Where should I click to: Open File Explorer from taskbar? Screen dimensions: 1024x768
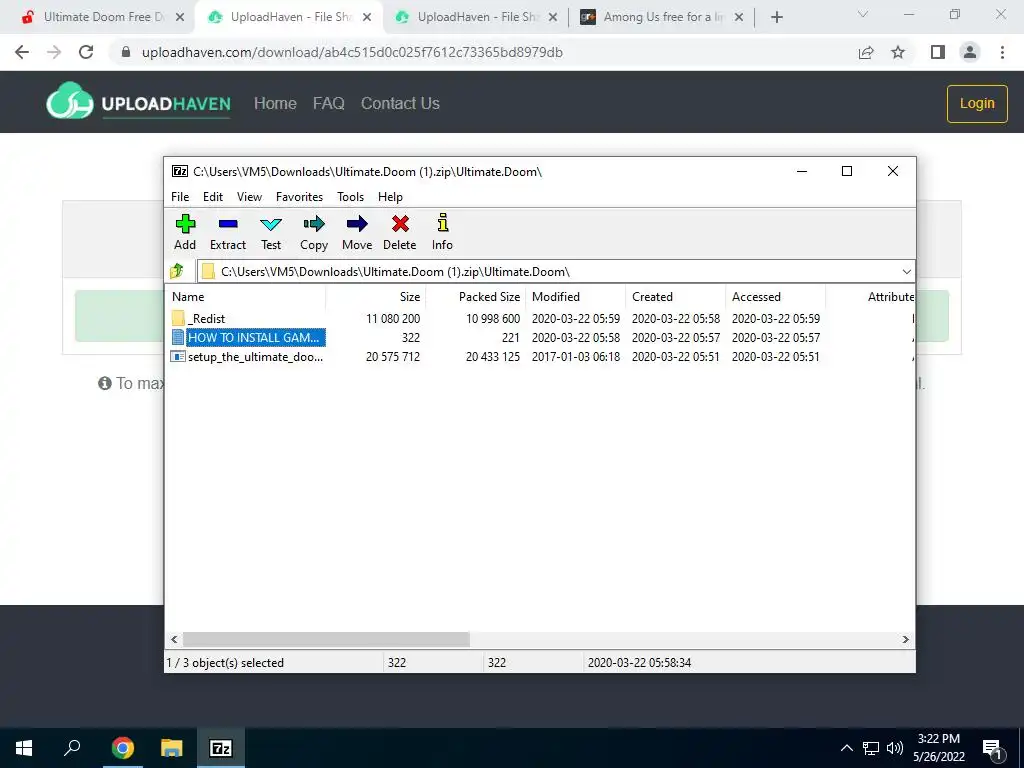(172, 748)
